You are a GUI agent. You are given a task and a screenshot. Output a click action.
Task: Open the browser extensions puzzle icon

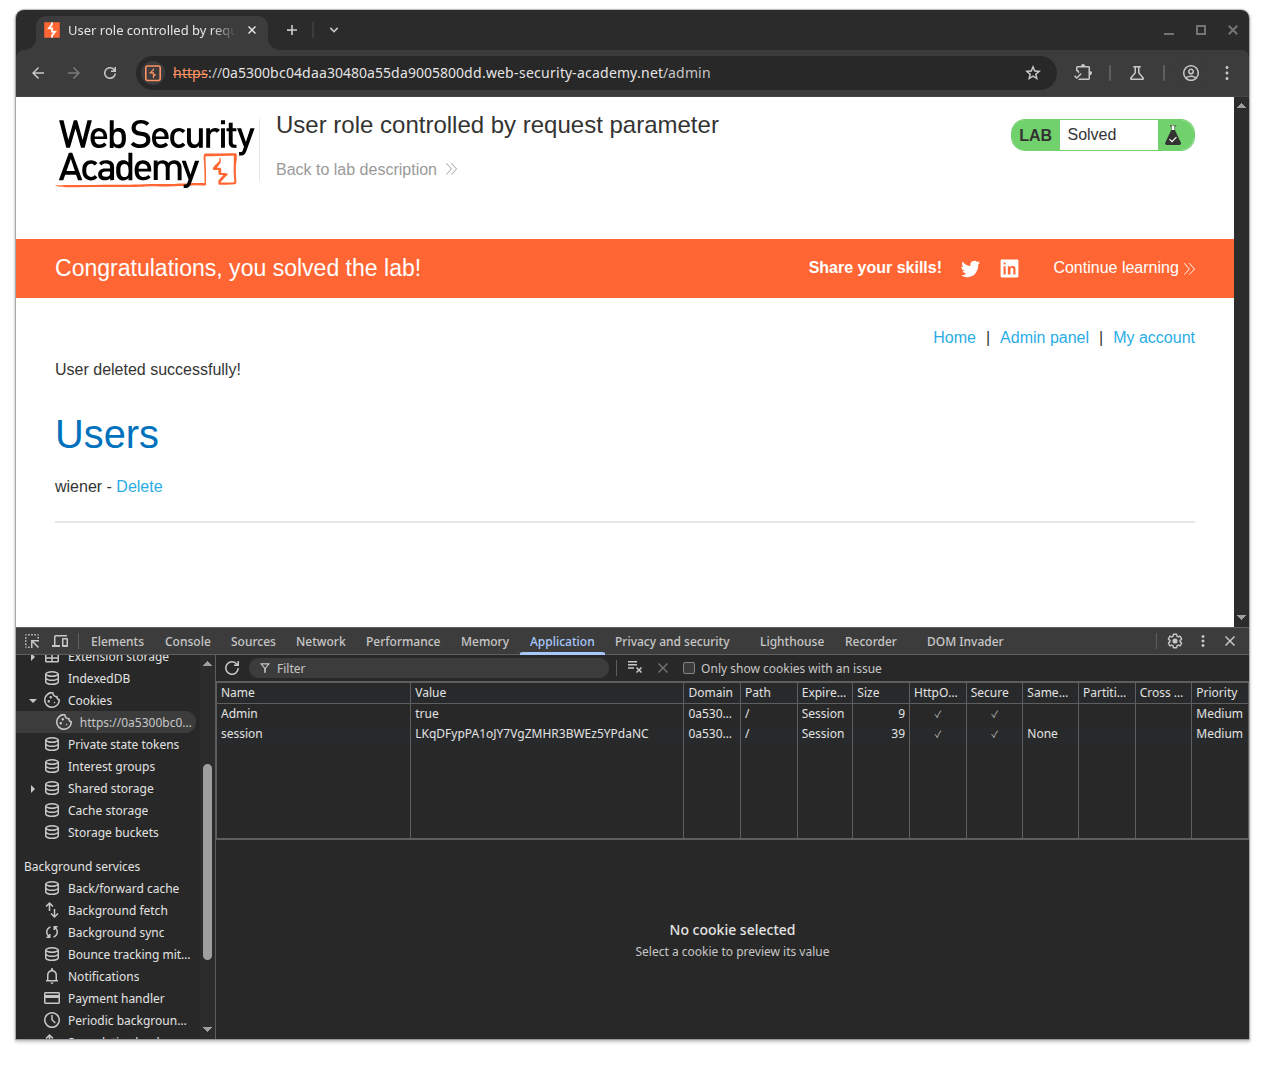click(1083, 73)
